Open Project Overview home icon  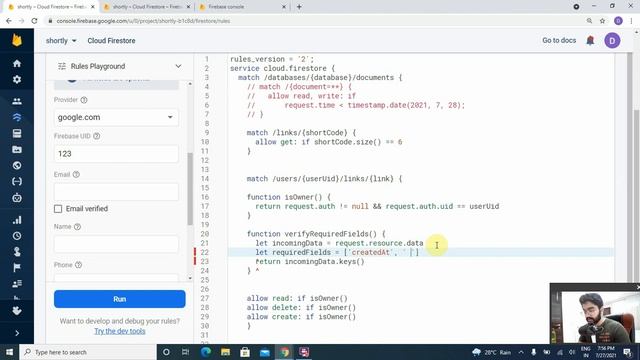pyautogui.click(x=17, y=64)
